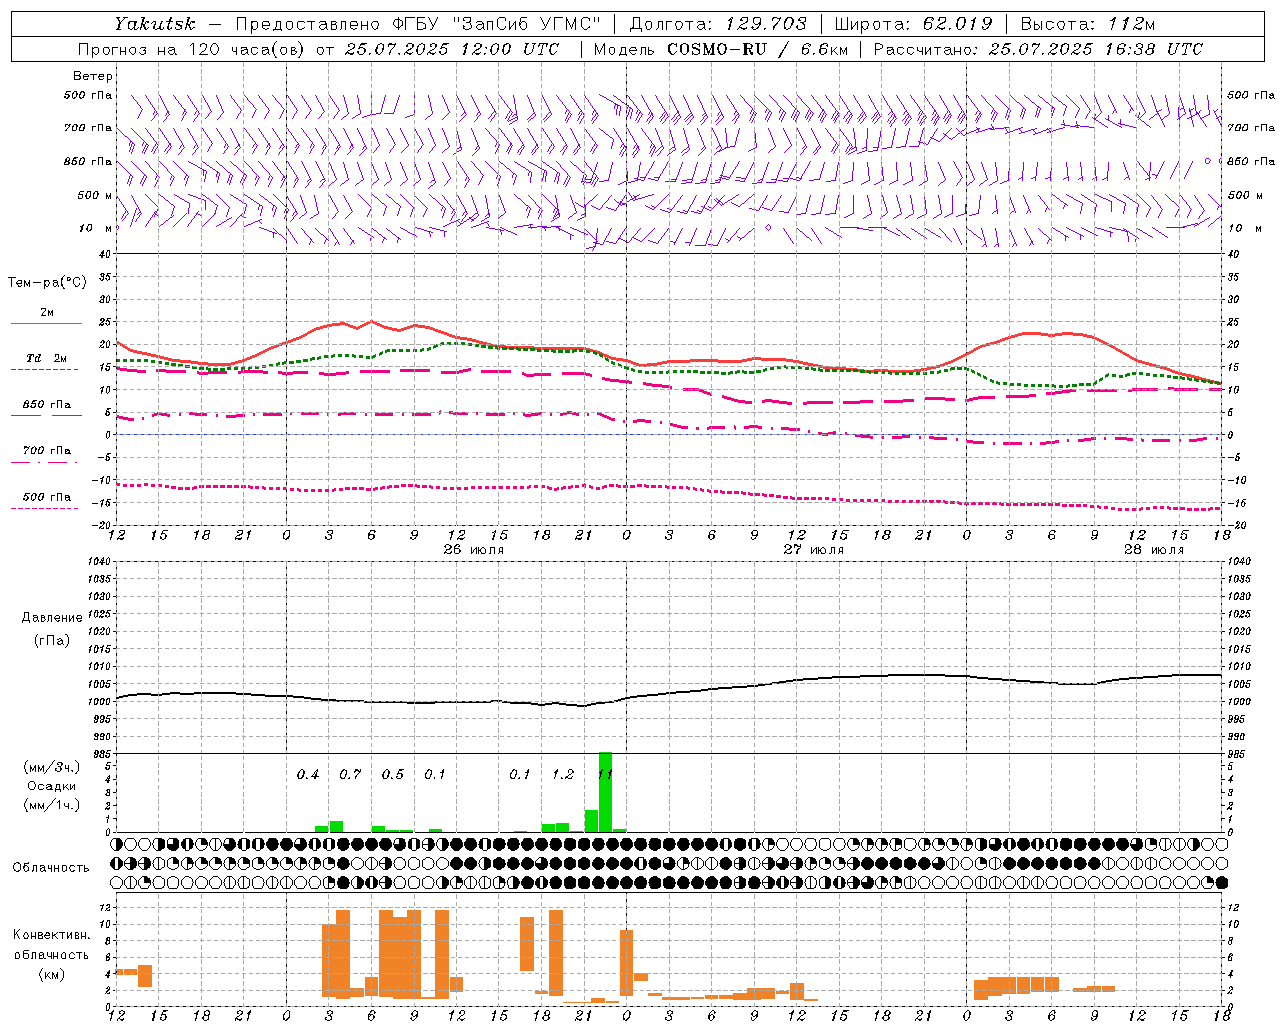The width and height of the screenshot is (1280, 1024).
Task: Click the 'Высота: 112м' header field
Action: pos(1088,24)
